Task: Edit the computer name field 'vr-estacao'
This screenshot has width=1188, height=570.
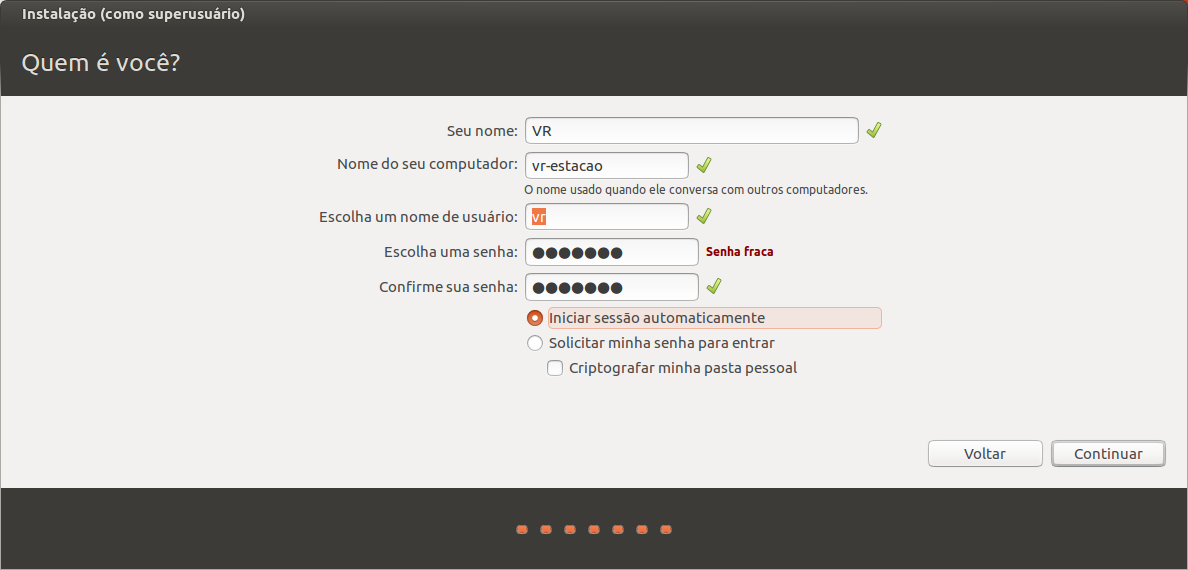Action: pyautogui.click(x=607, y=165)
